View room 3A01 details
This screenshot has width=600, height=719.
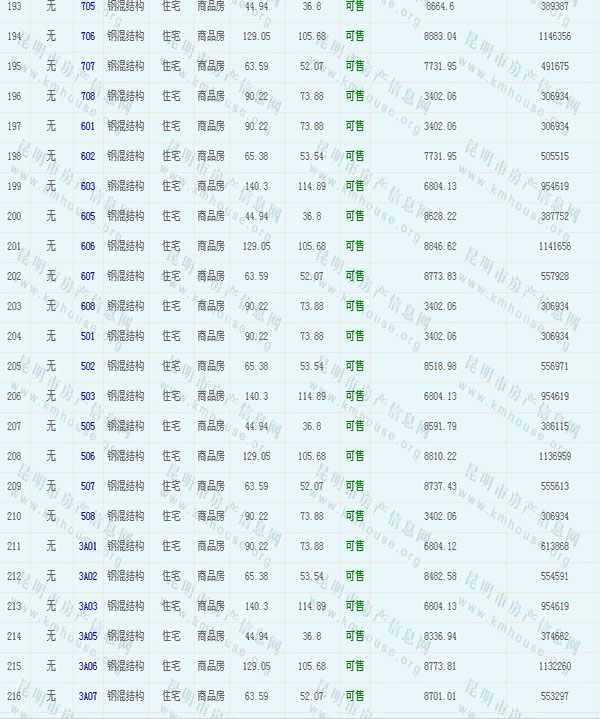tap(89, 546)
